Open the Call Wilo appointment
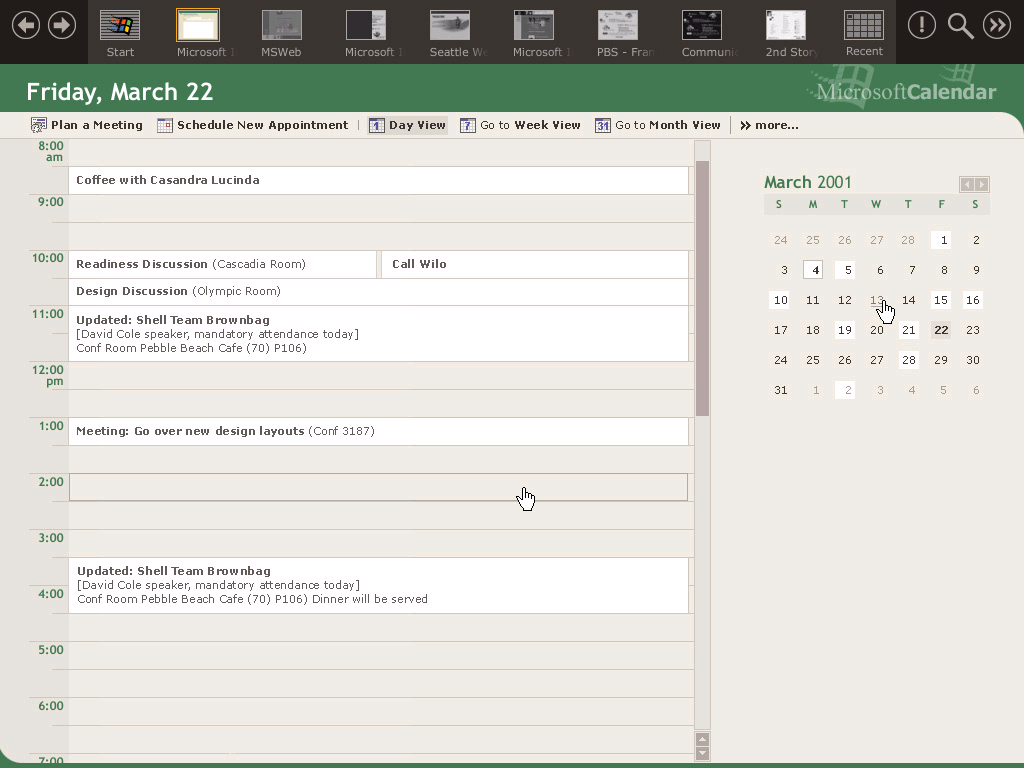Image resolution: width=1024 pixels, height=768 pixels. pyautogui.click(x=534, y=264)
